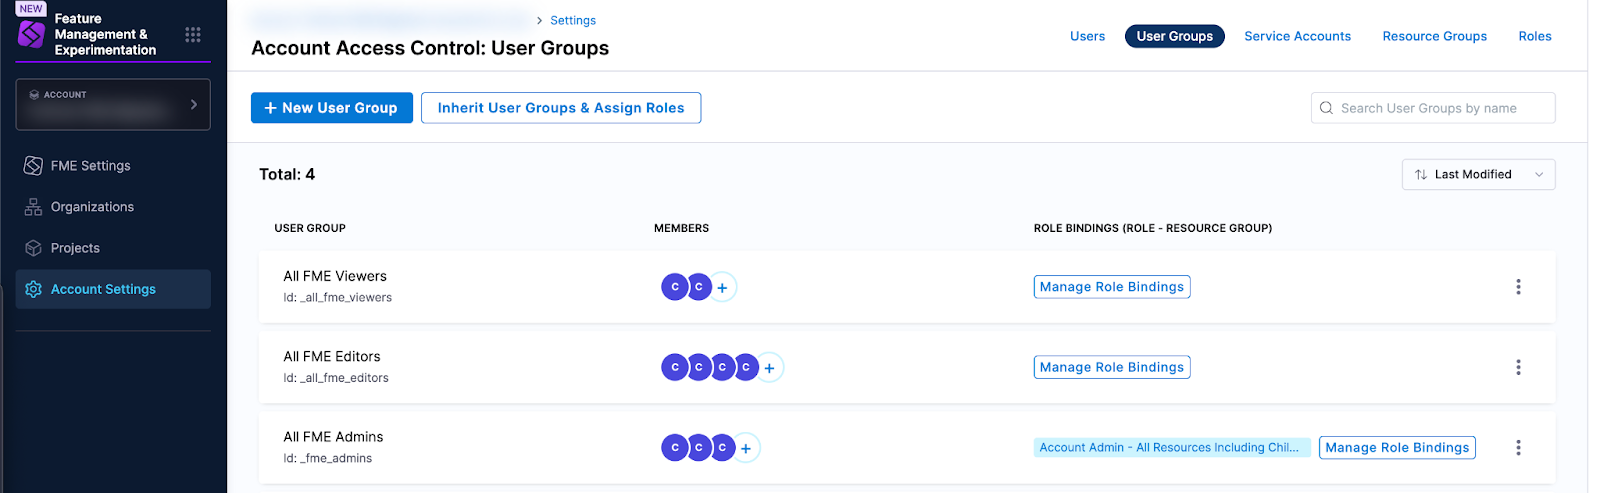Image resolution: width=1600 pixels, height=493 pixels.
Task: Open Organizations in the sidebar
Action: [92, 207]
